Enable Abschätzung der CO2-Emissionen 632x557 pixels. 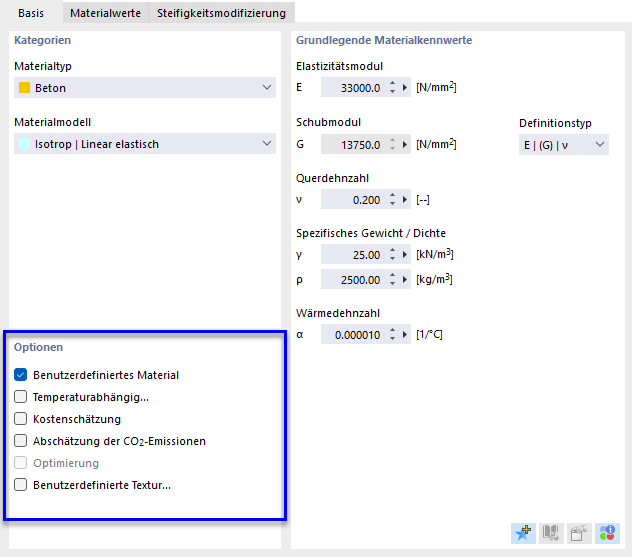click(x=21, y=441)
